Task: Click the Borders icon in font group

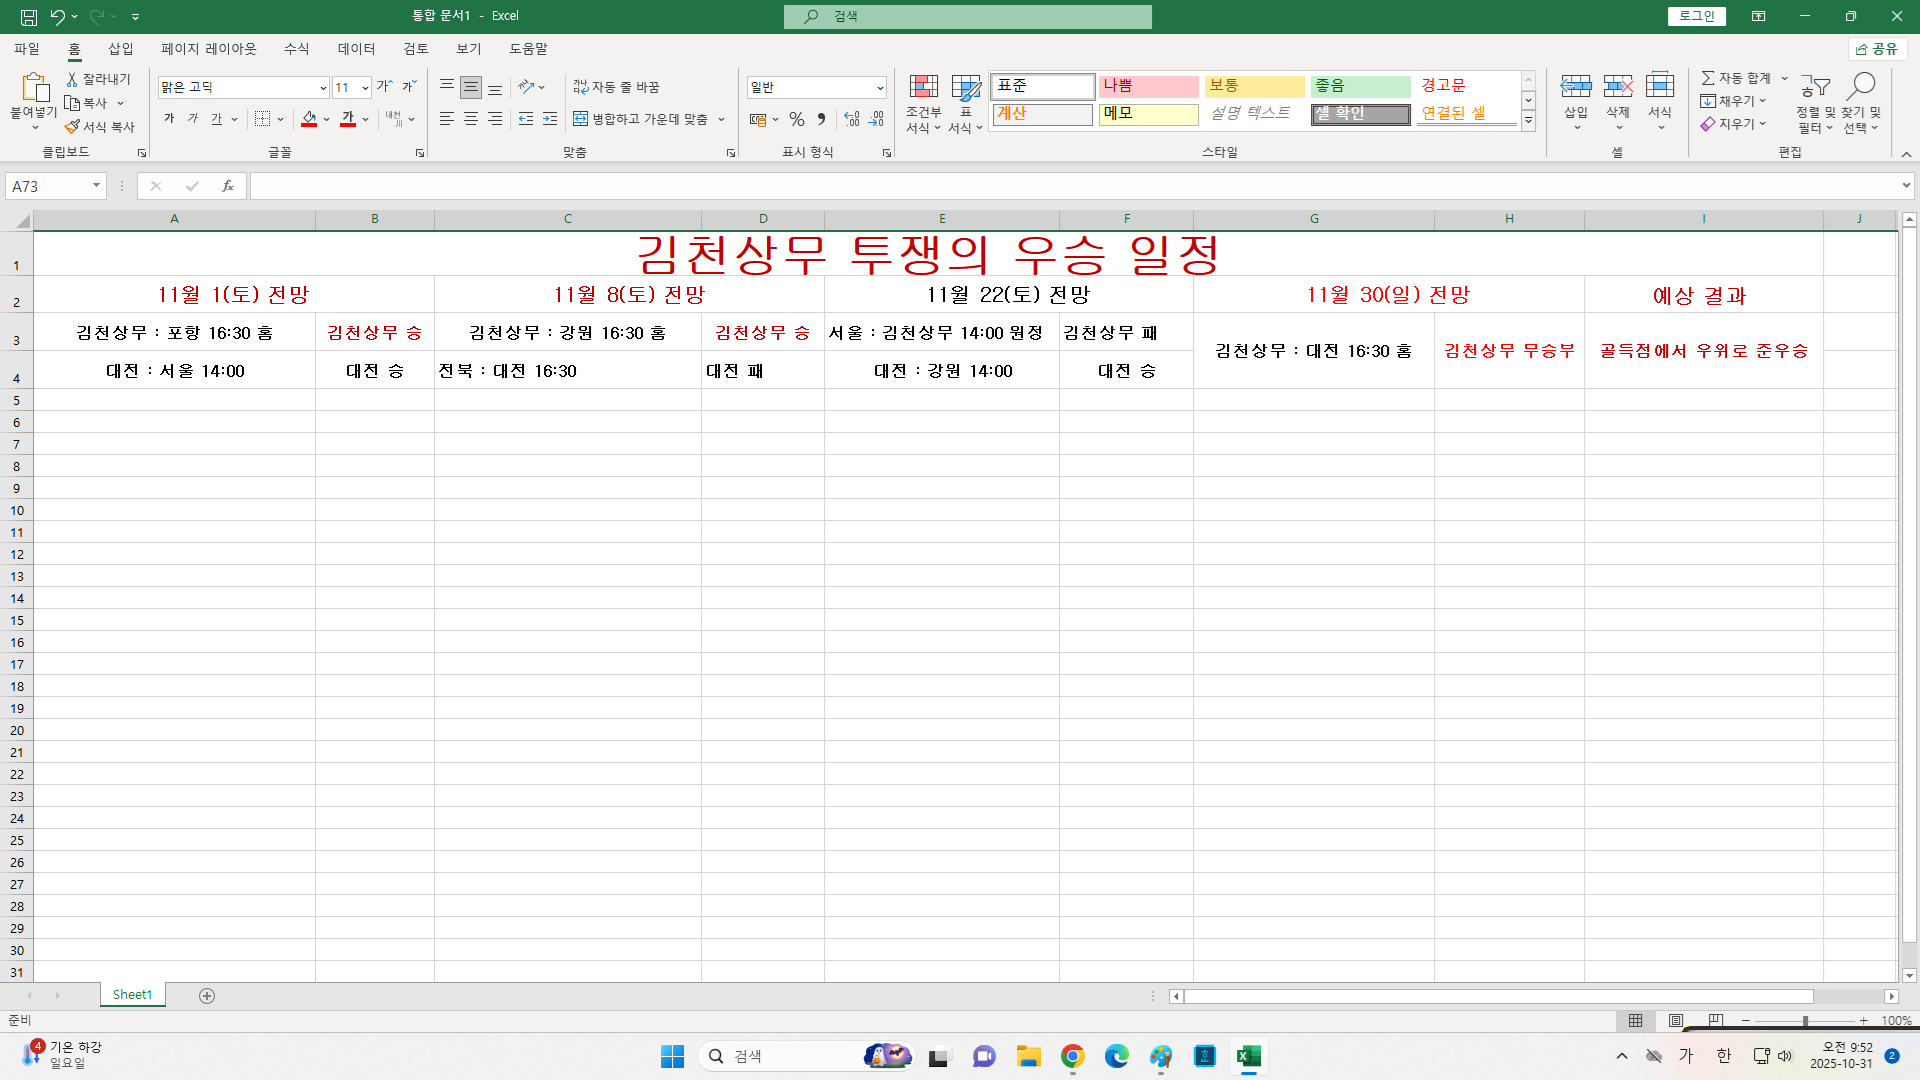Action: 262,119
